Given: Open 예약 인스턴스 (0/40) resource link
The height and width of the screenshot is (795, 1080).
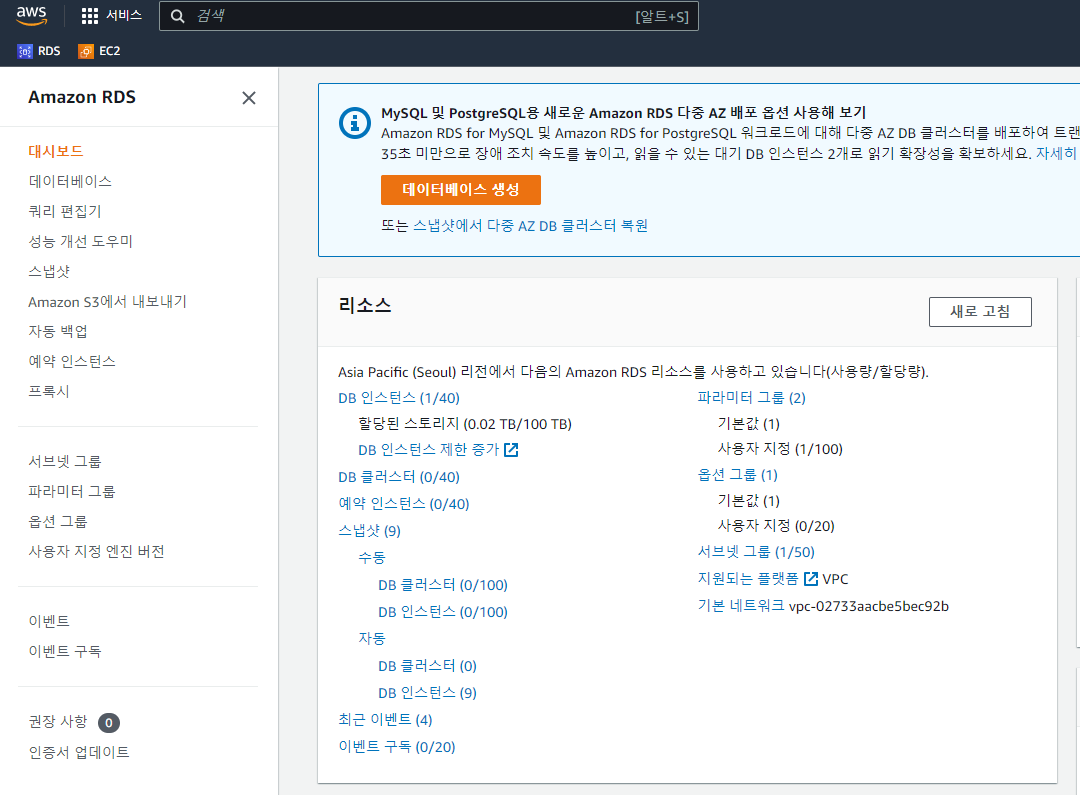Looking at the screenshot, I should click(404, 504).
